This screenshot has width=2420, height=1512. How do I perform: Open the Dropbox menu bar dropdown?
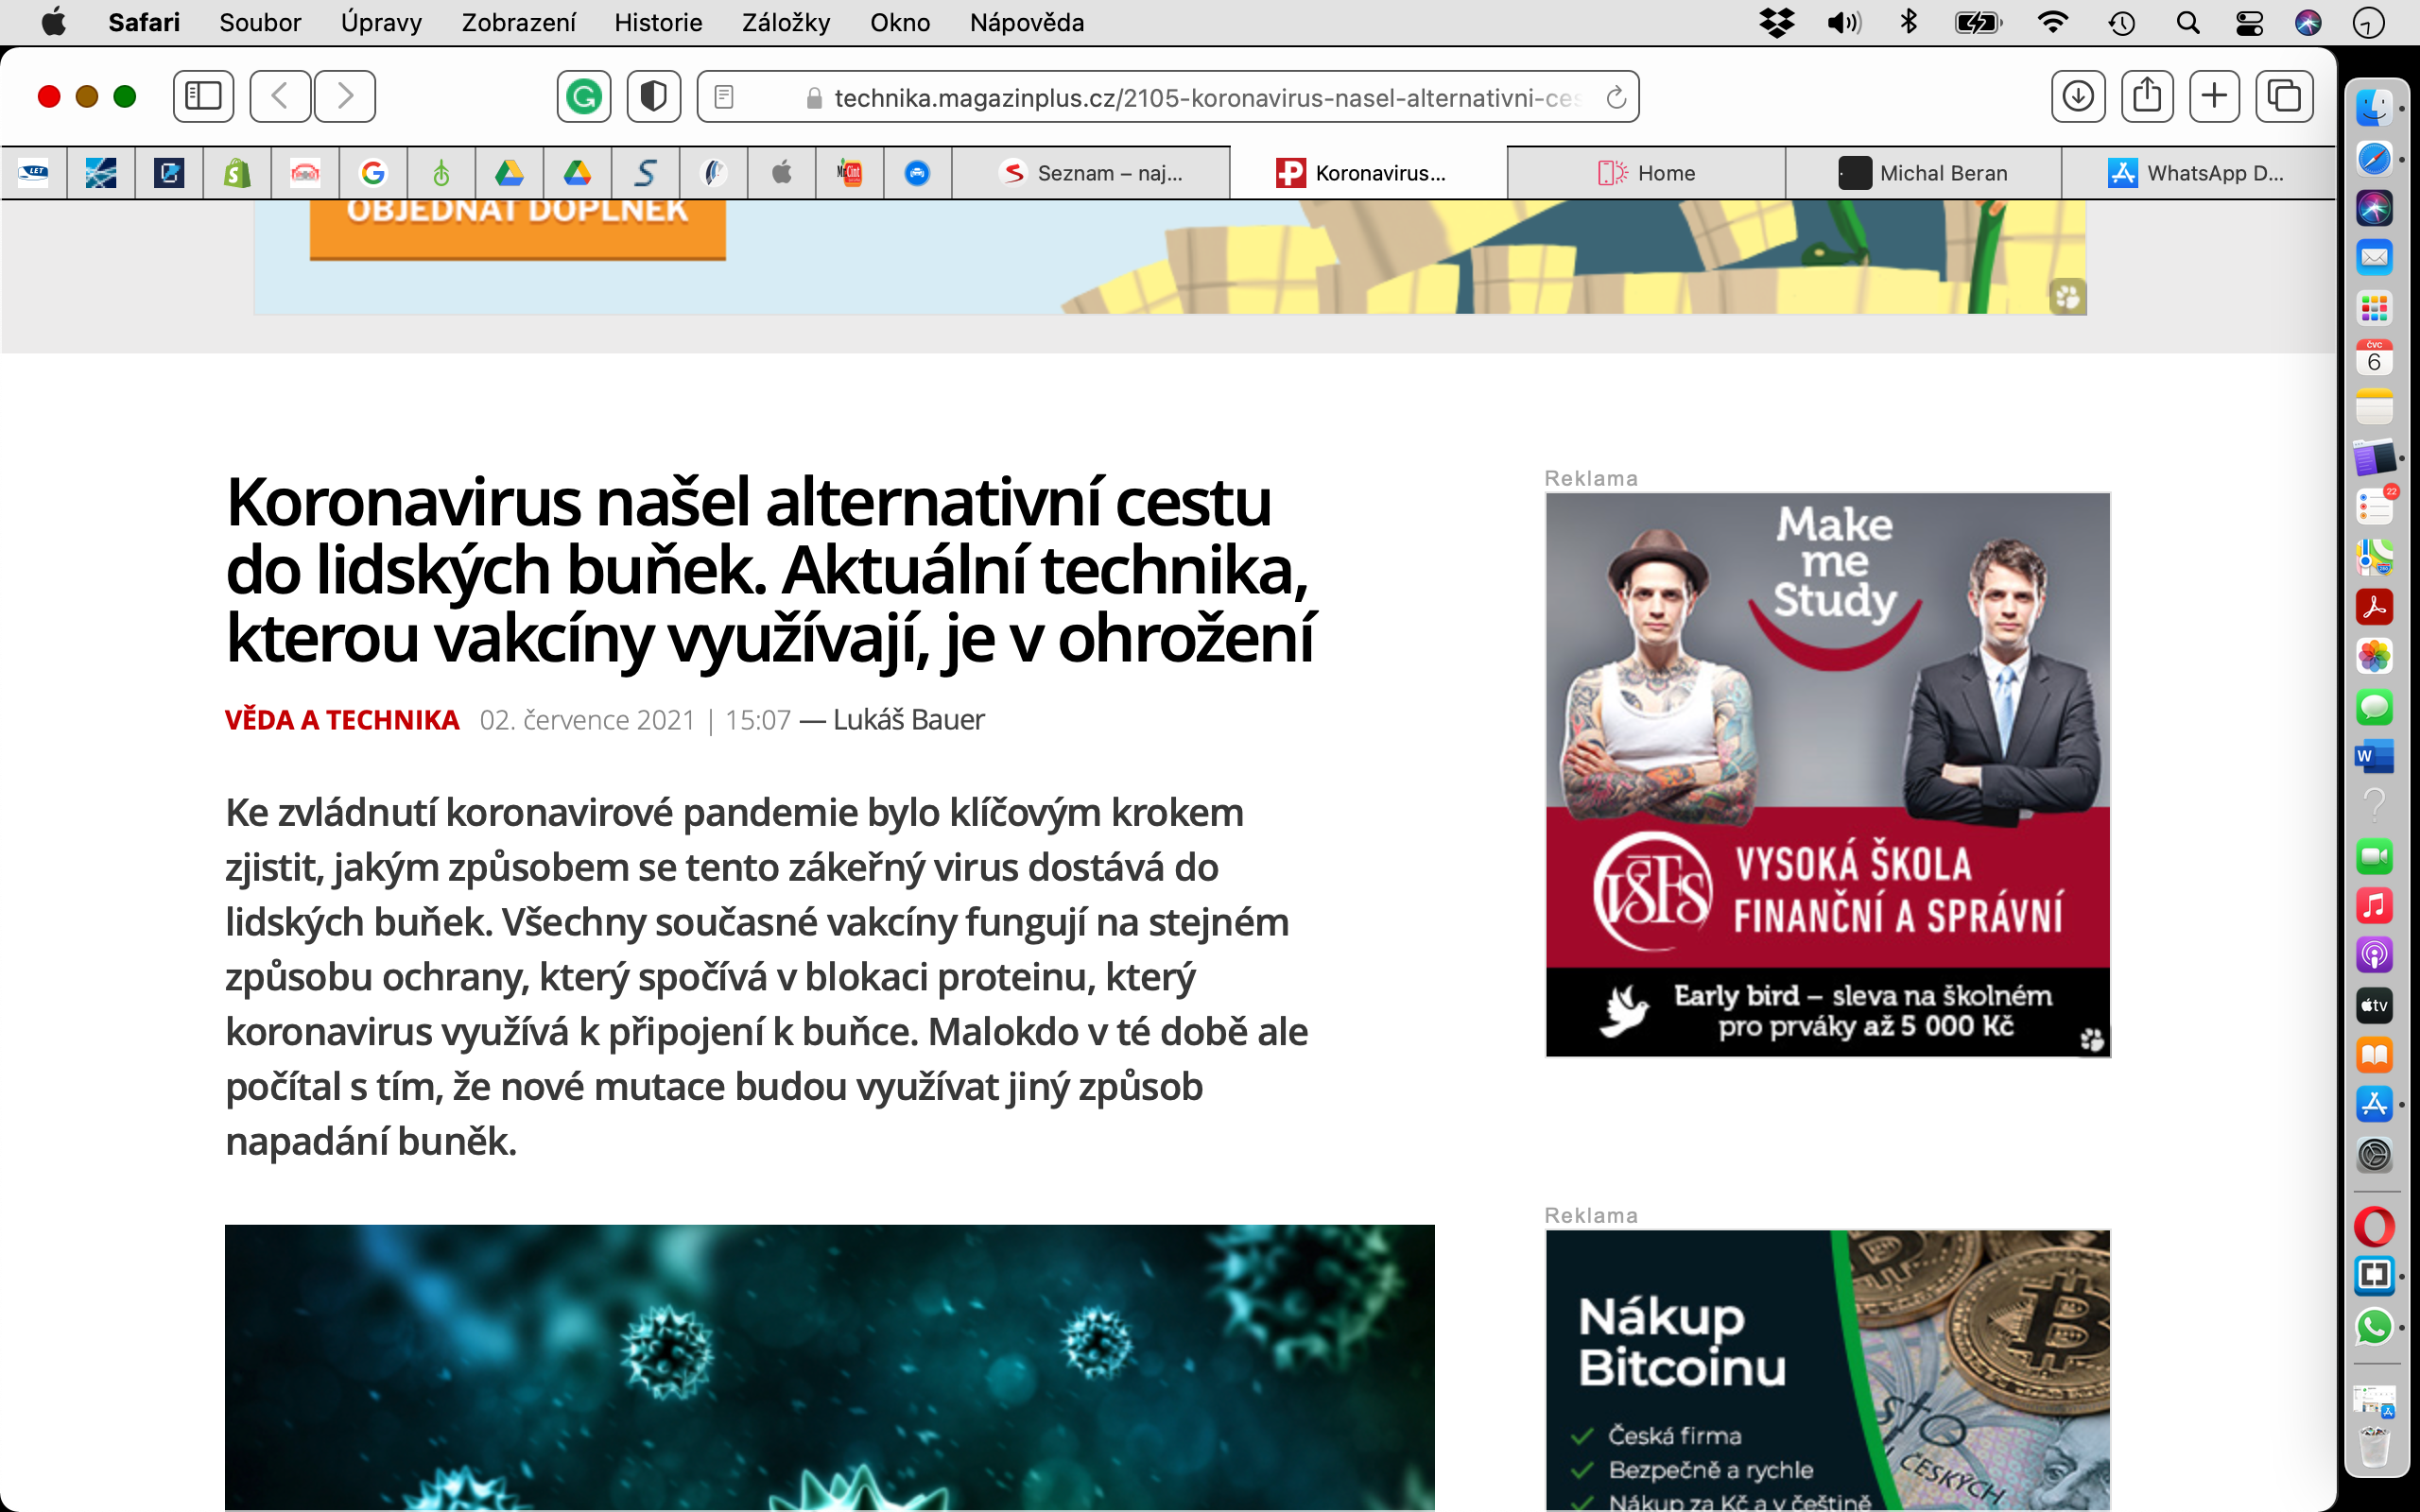pos(1776,22)
